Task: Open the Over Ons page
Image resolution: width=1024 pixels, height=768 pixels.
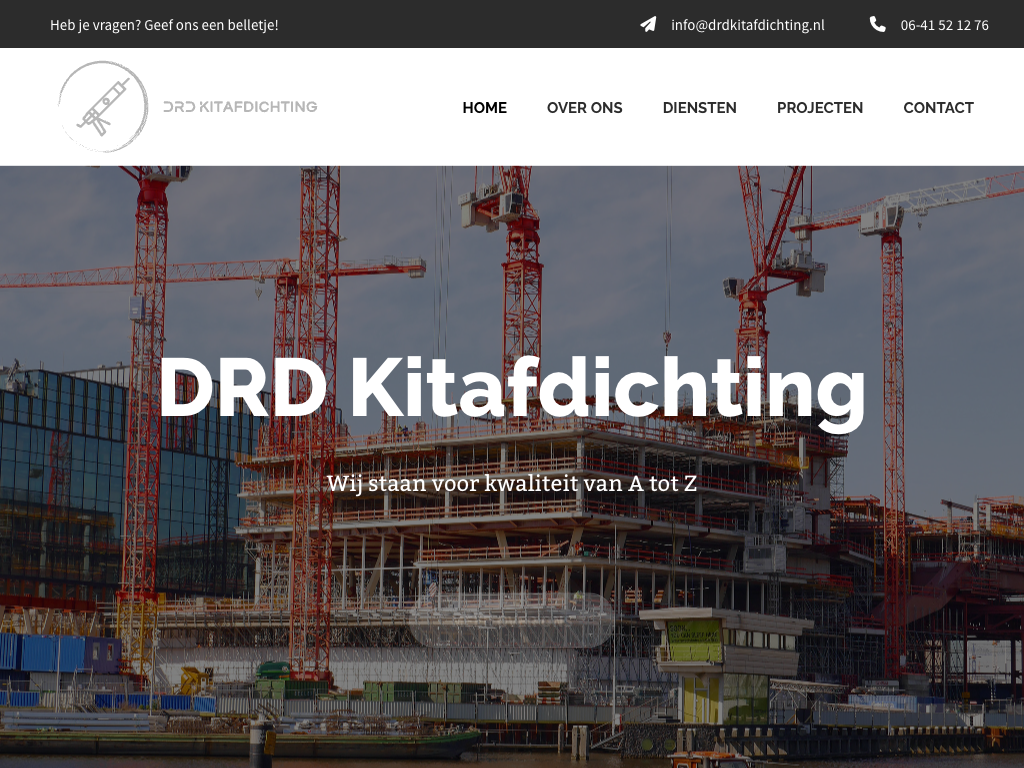Action: pyautogui.click(x=584, y=108)
